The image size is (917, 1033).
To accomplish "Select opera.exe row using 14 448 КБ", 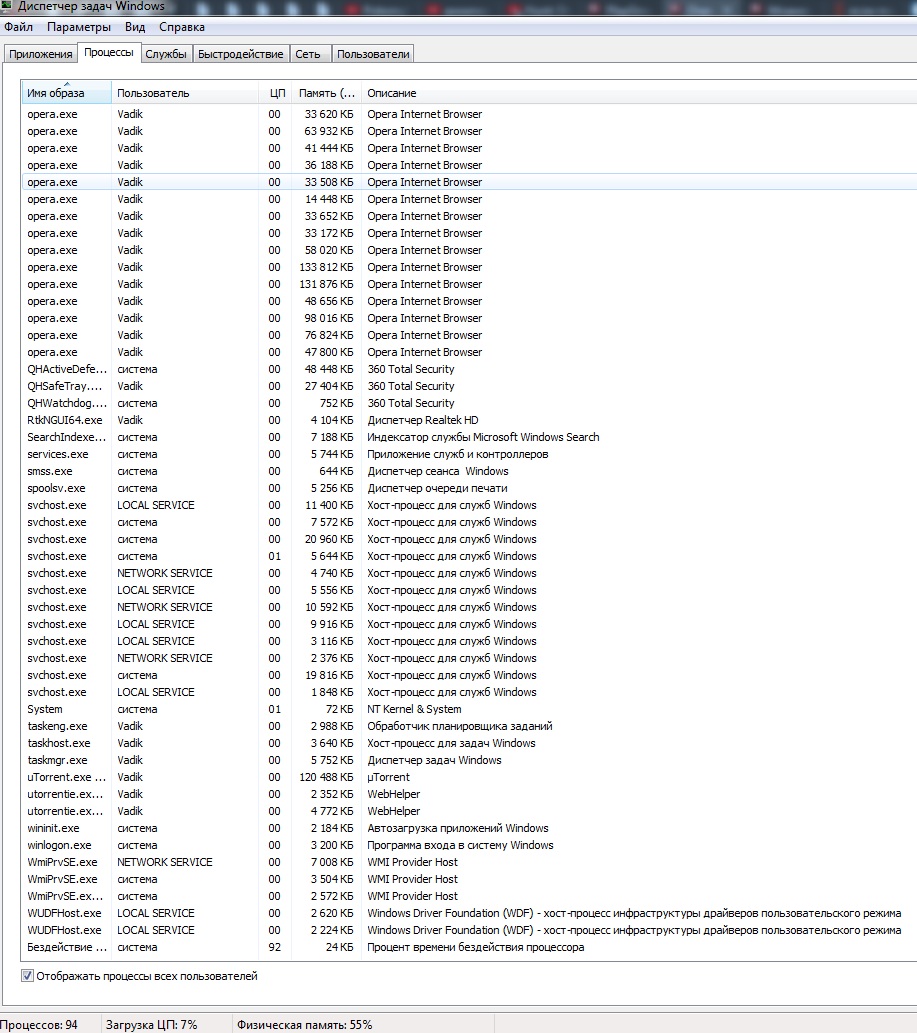I will pos(469,199).
